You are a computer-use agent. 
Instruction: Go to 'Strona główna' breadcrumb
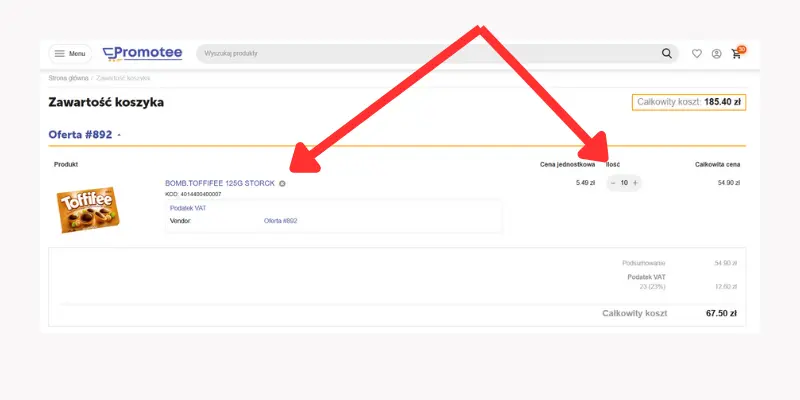[68, 77]
